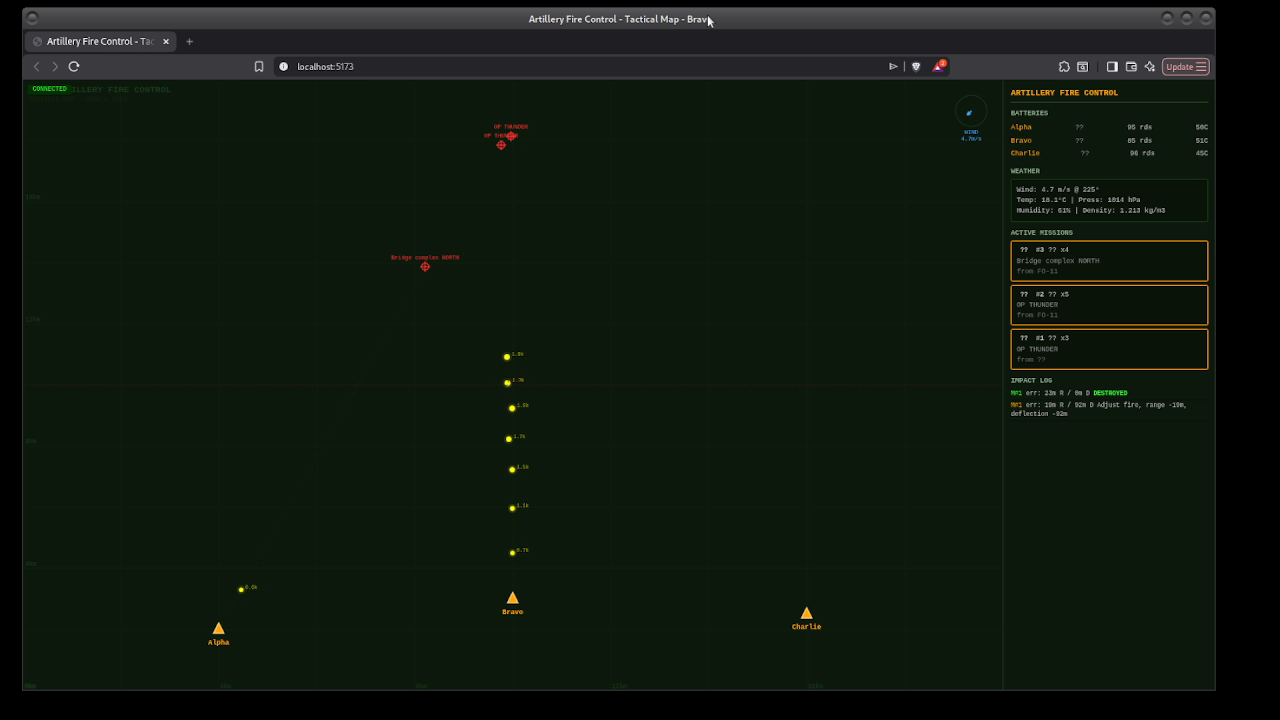Select the Charlie battery marker
The height and width of the screenshot is (720, 1280).
(x=806, y=612)
